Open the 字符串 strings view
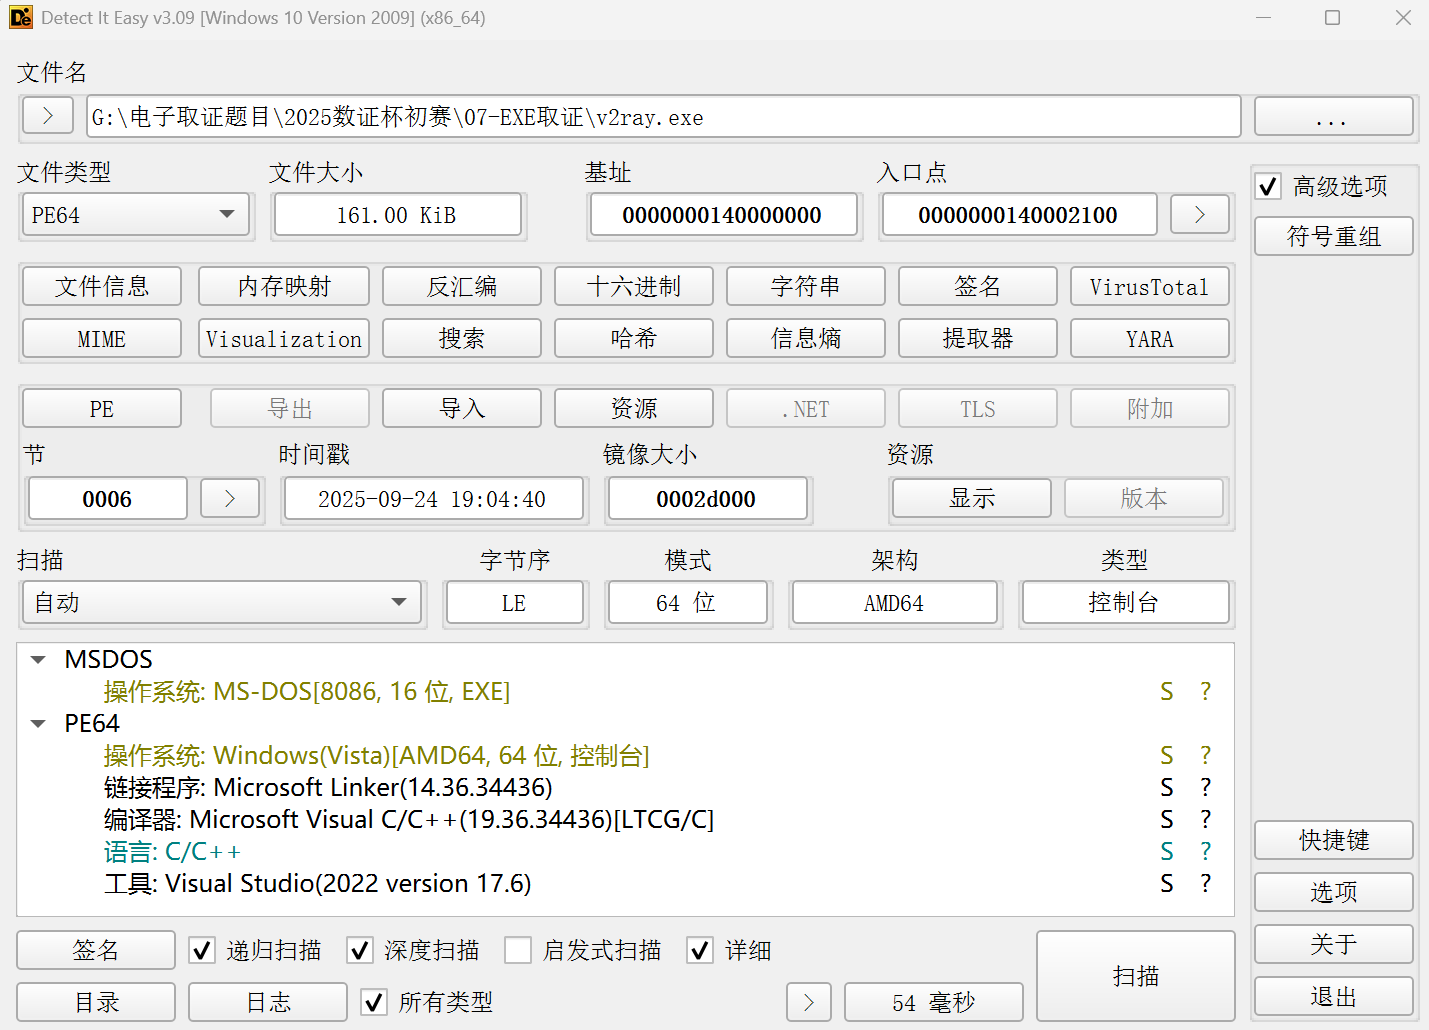This screenshot has width=1429, height=1030. point(805,287)
